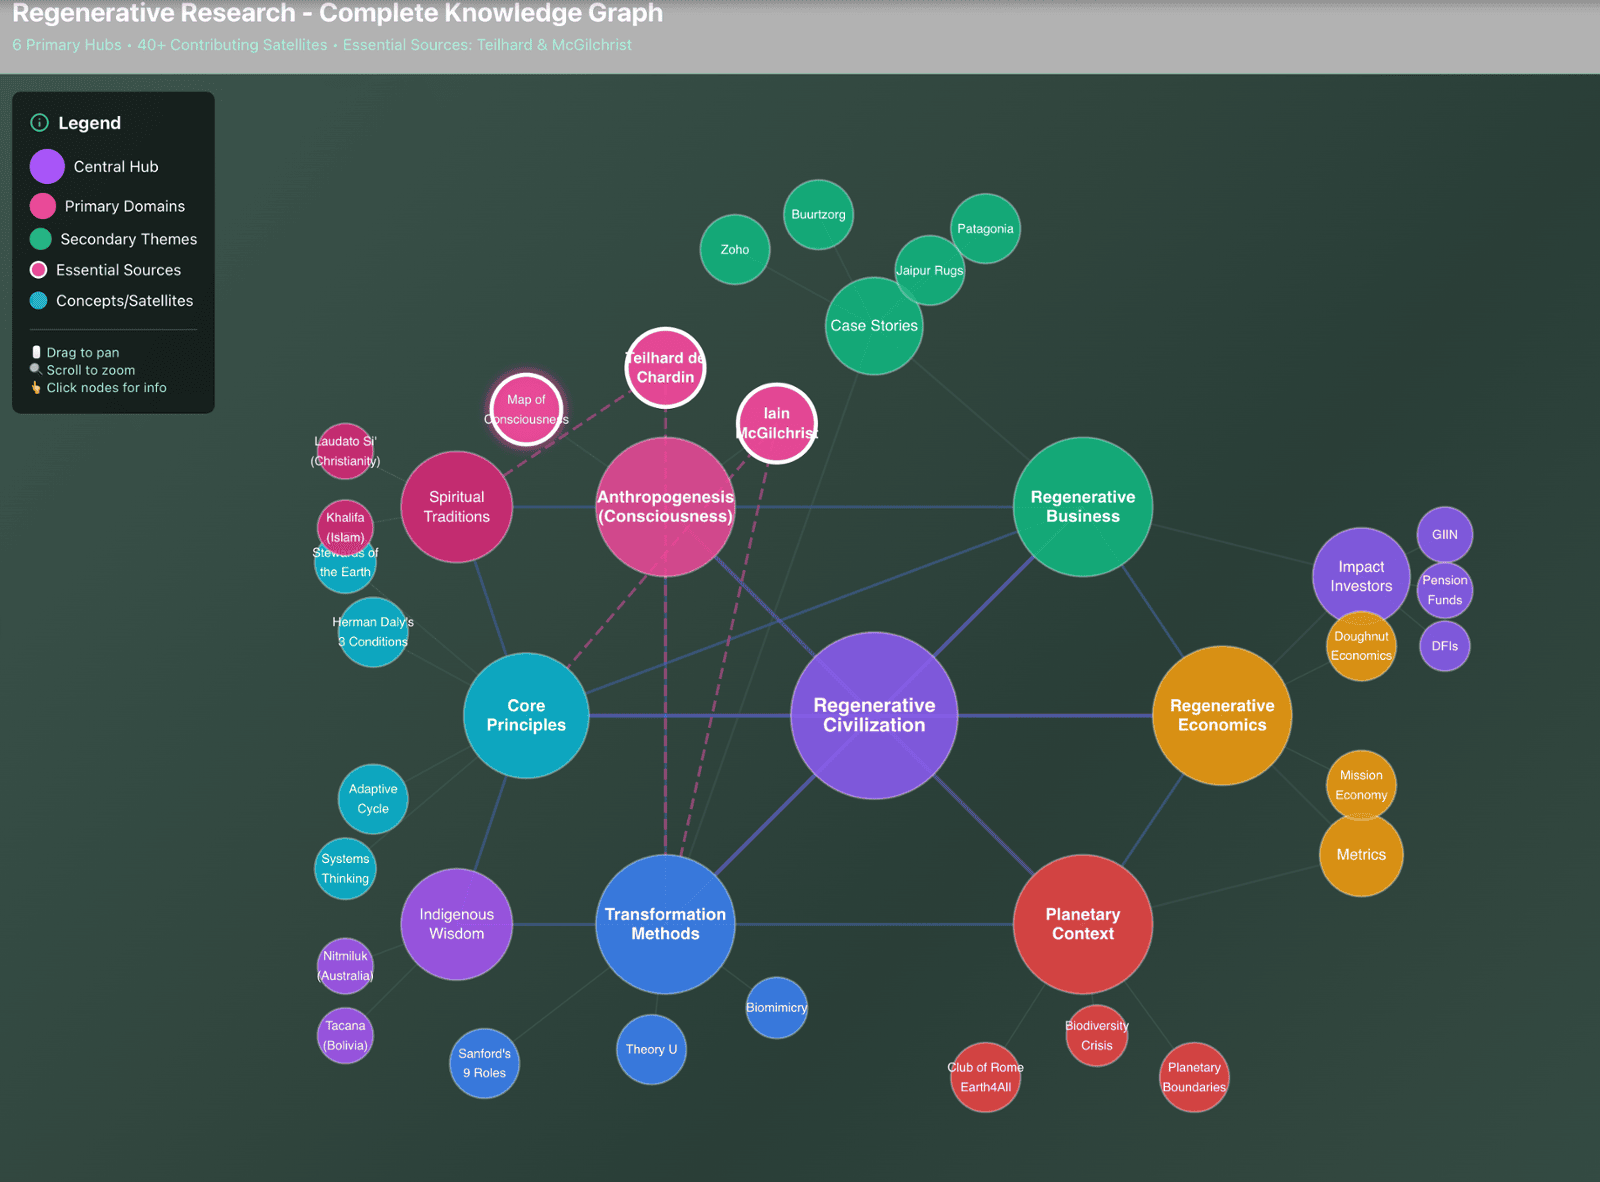Click the Core Principles node
Image resolution: width=1600 pixels, height=1182 pixels.
(526, 715)
